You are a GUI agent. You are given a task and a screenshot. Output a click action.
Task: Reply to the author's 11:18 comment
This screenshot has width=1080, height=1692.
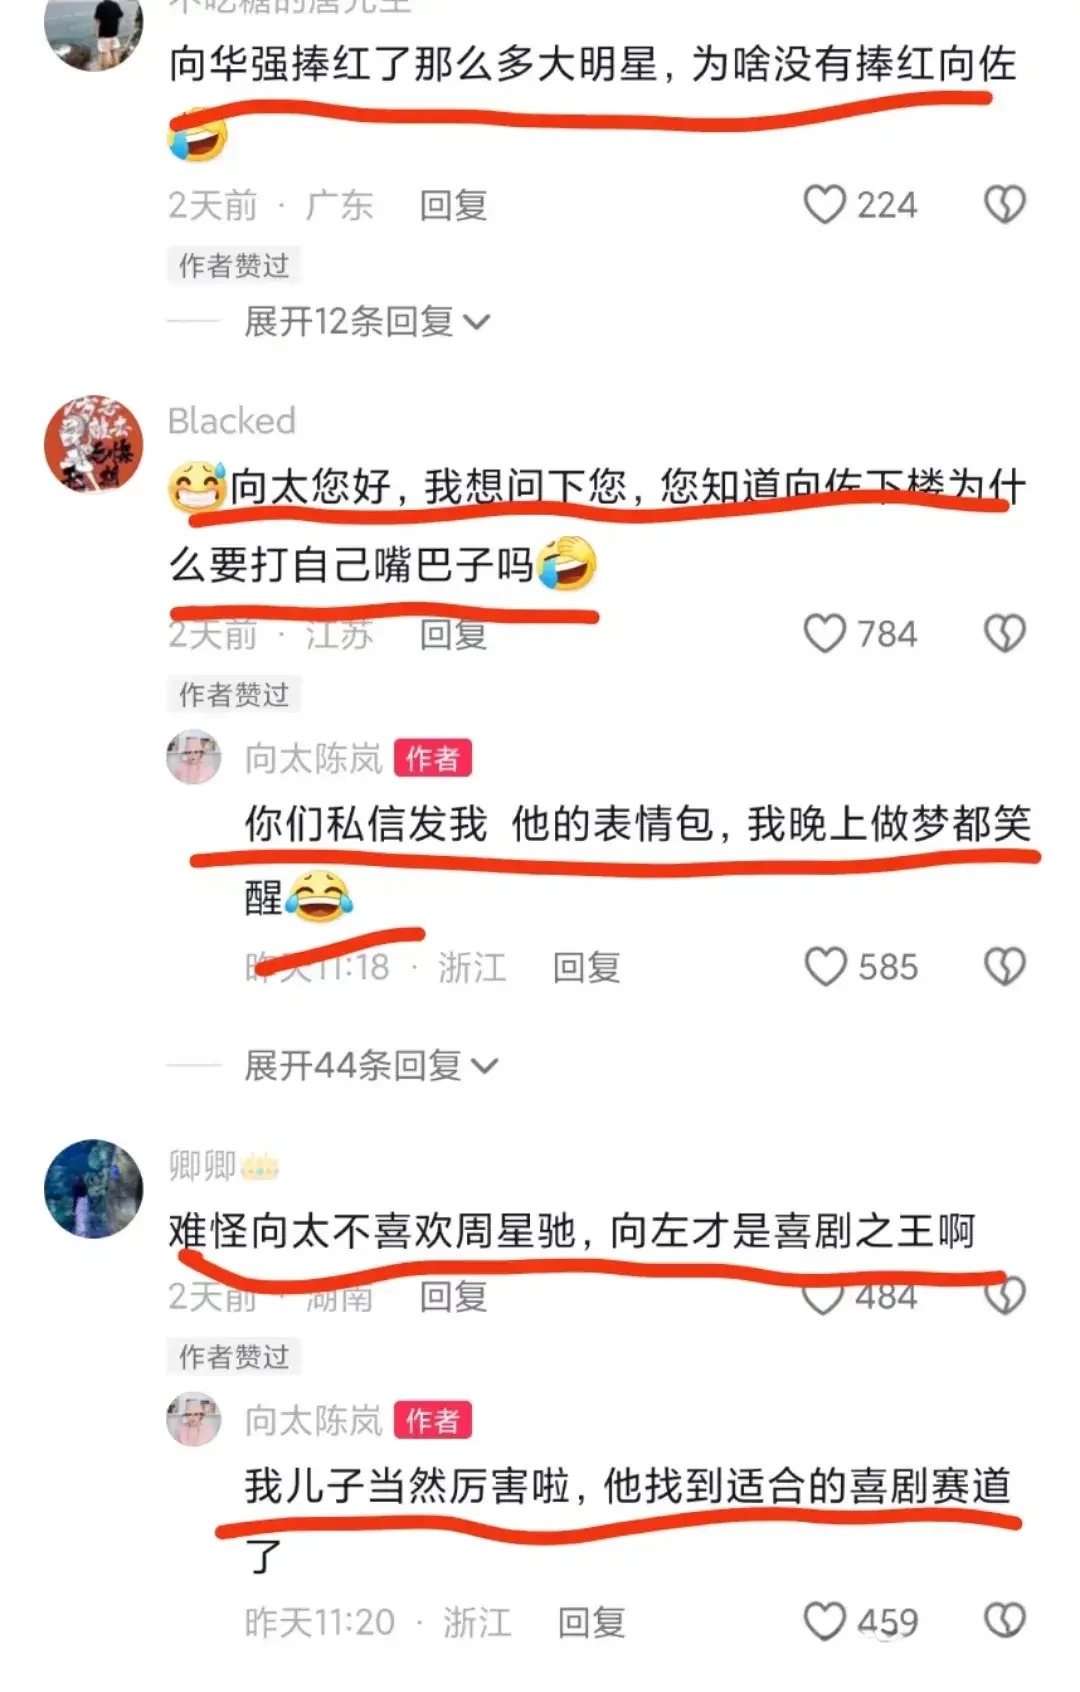(x=587, y=967)
